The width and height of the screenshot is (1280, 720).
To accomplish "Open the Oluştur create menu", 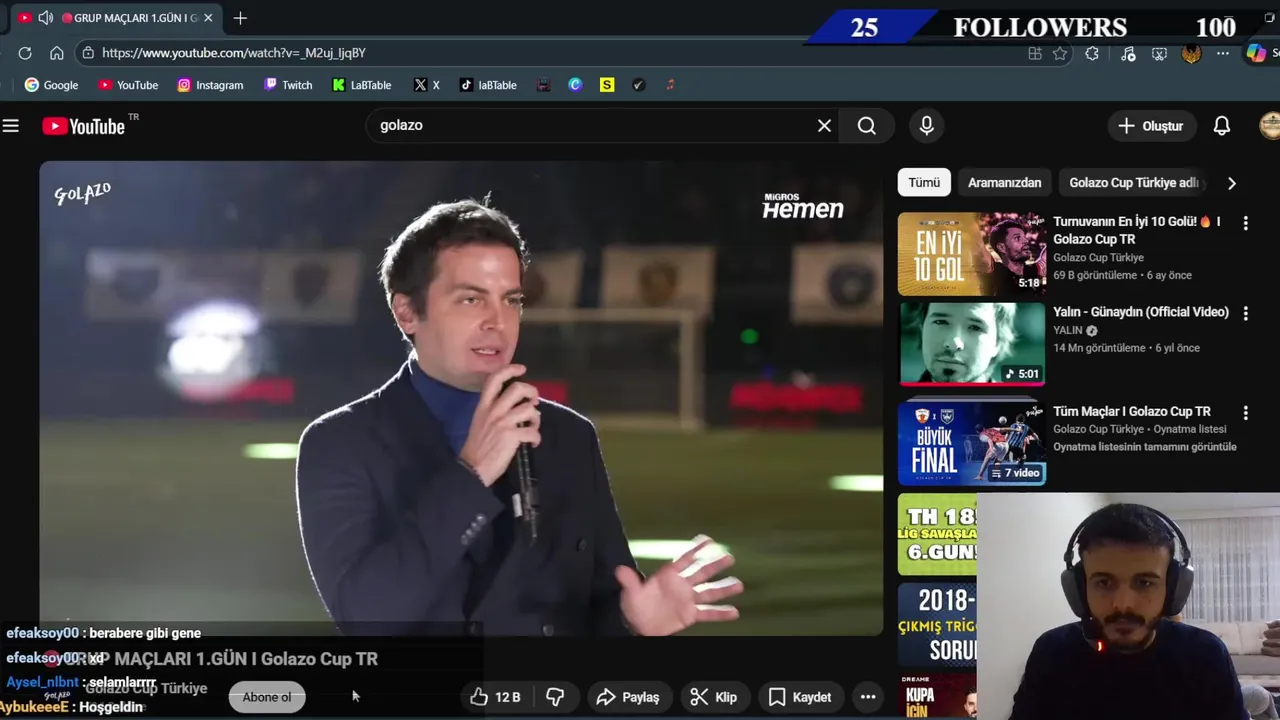I will [x=1150, y=126].
